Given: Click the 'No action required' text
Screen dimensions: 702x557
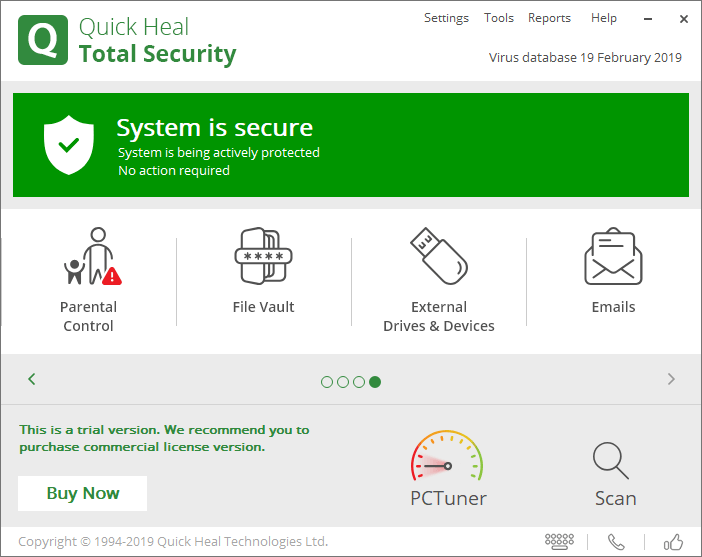Looking at the screenshot, I should pyautogui.click(x=174, y=171).
